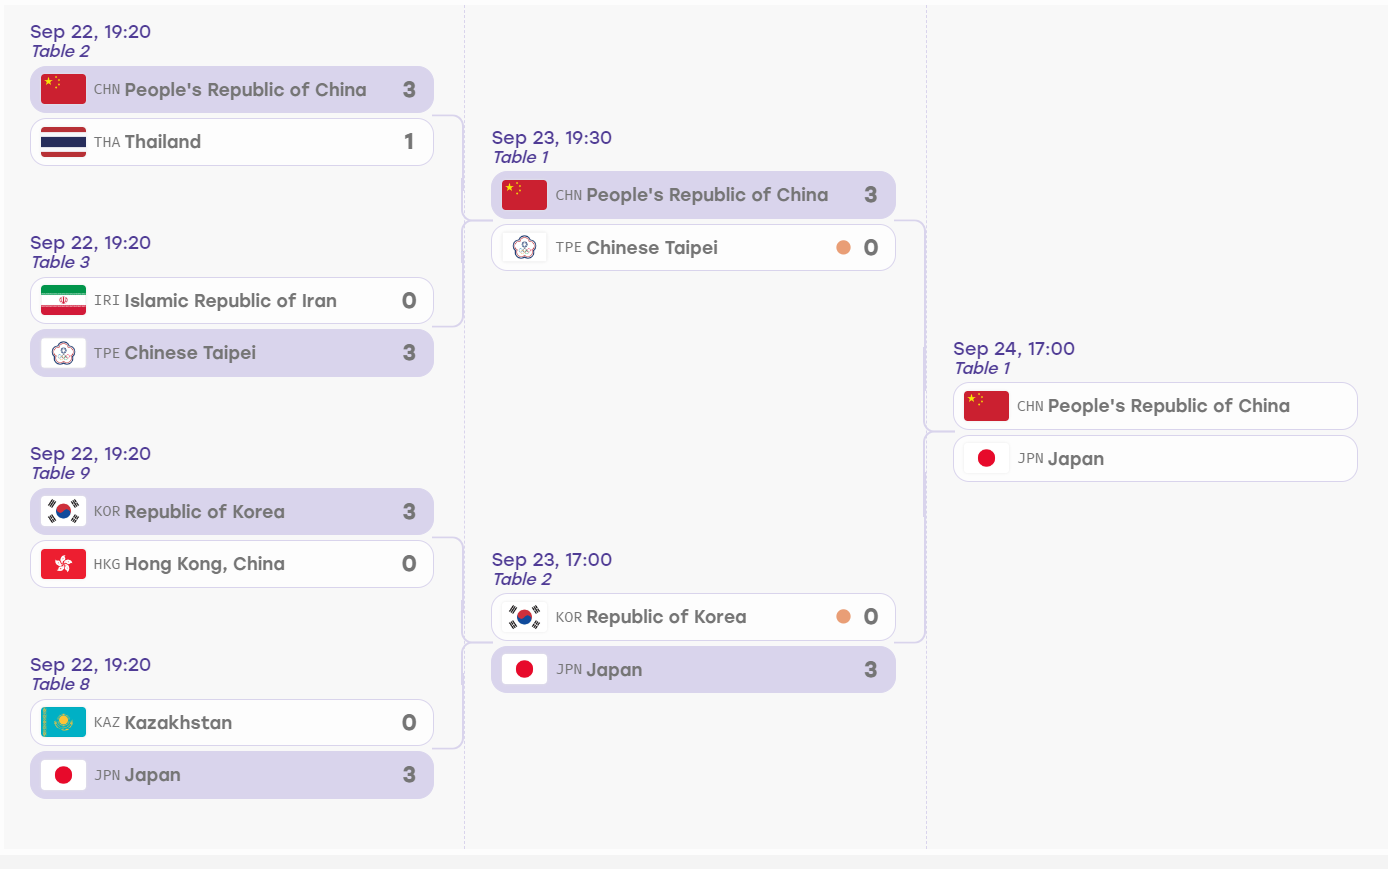This screenshot has width=1388, height=869.
Task: Click Japan flag in Sep 24 final
Action: pos(986,458)
